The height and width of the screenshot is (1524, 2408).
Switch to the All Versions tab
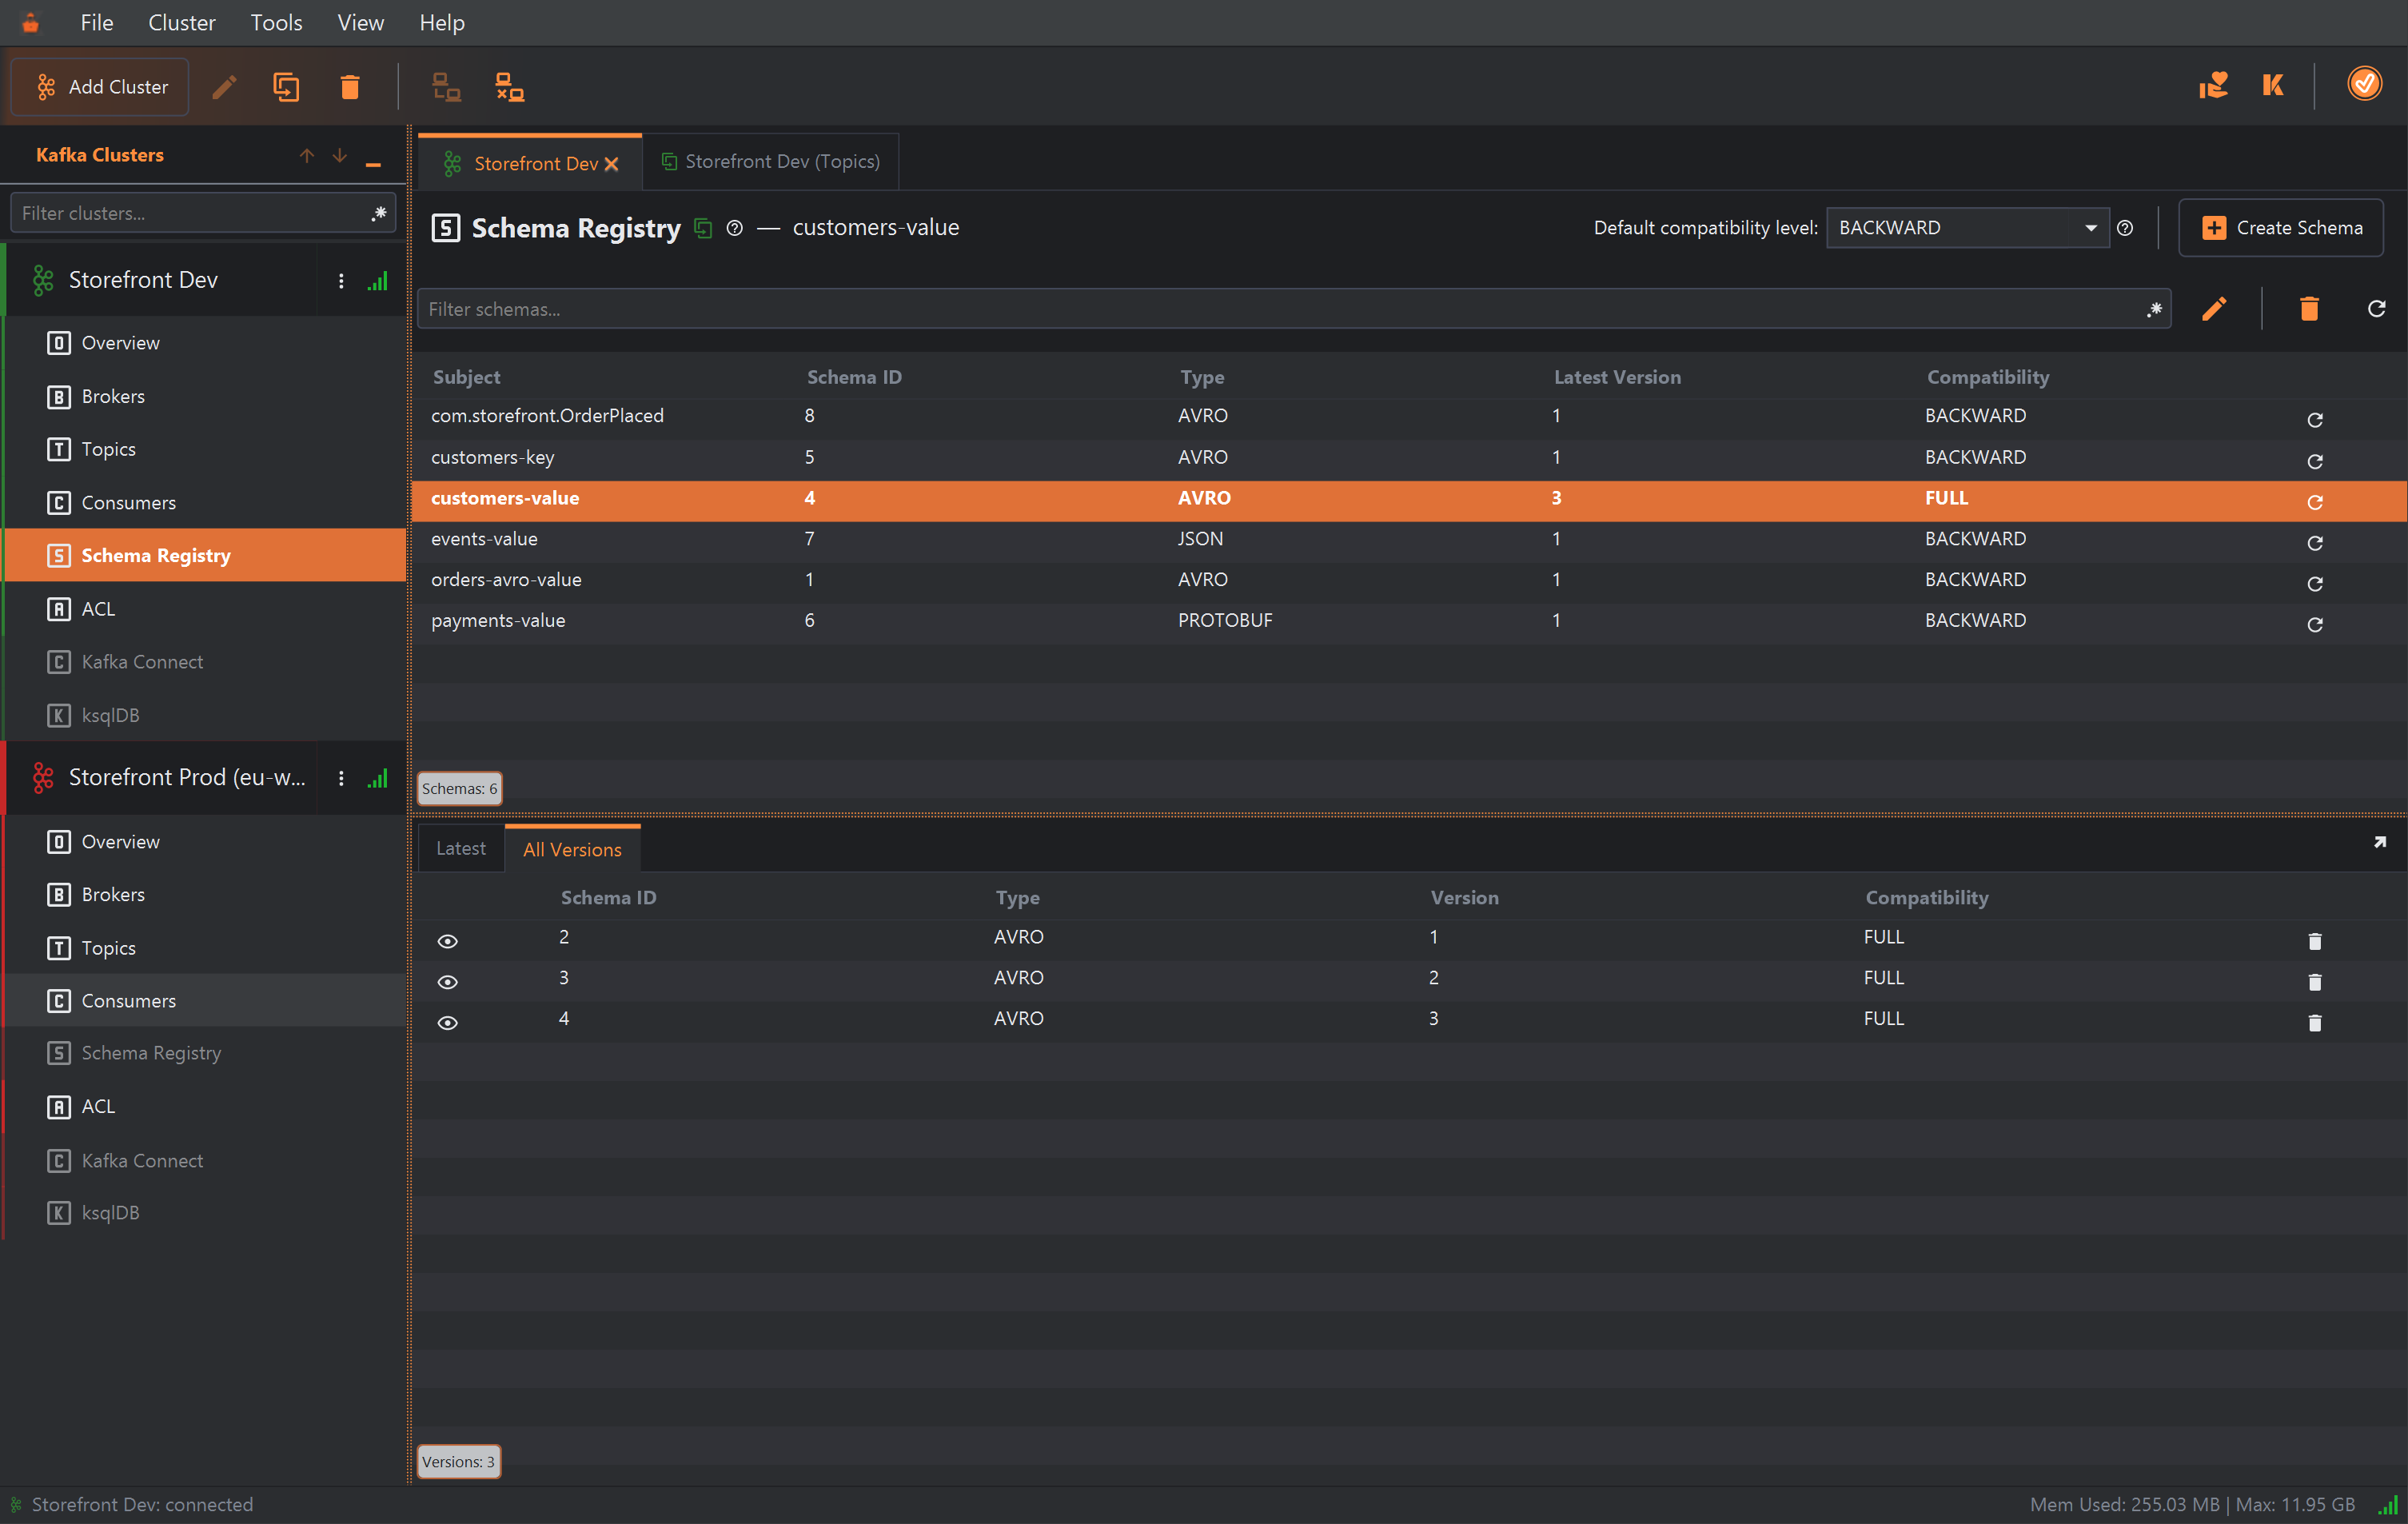(573, 849)
